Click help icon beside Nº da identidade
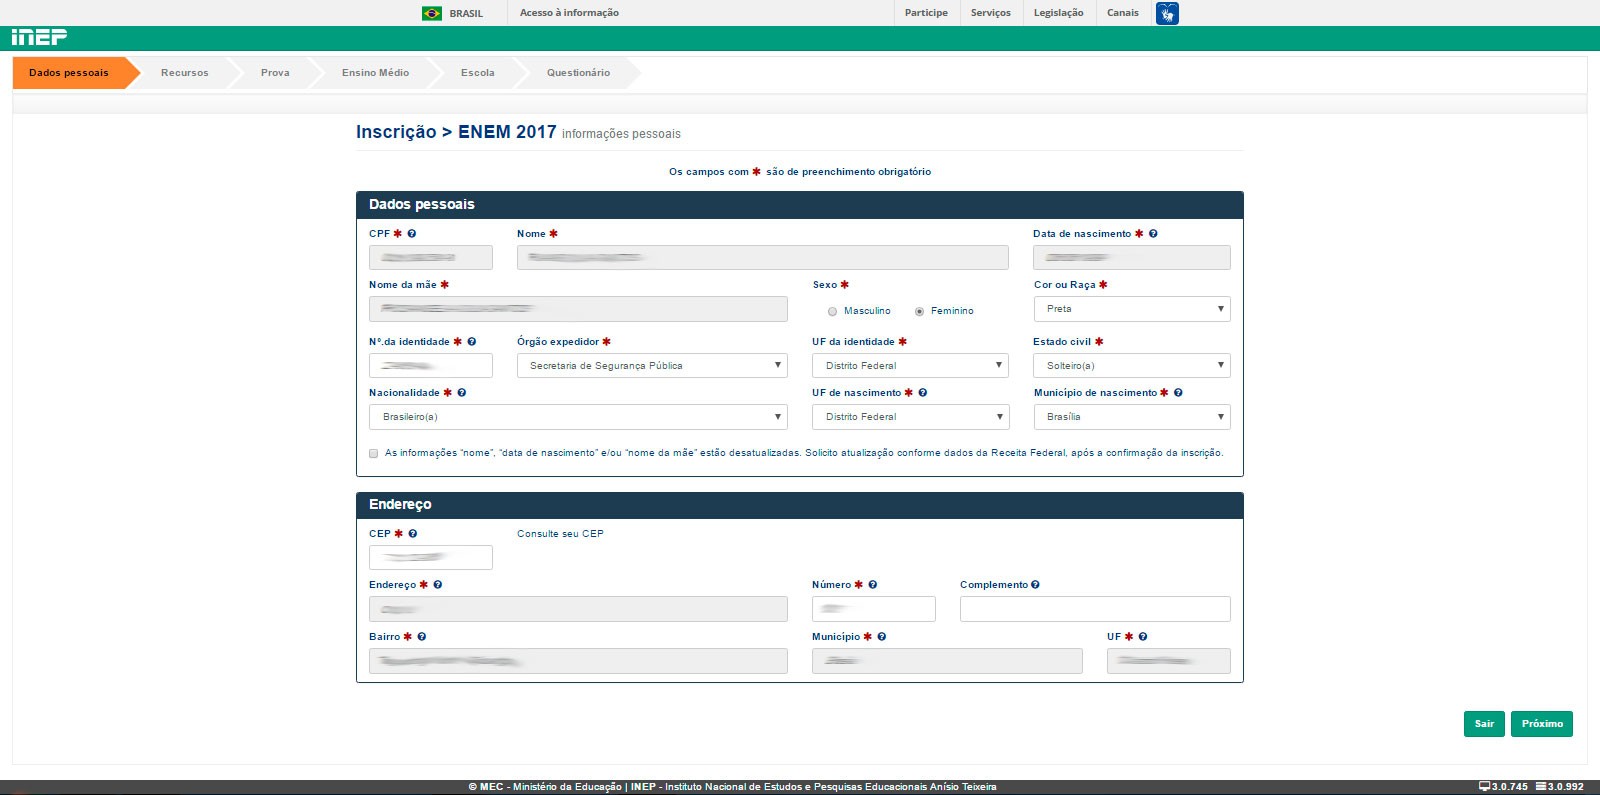Screen dimensions: 1600x795 coord(472,342)
